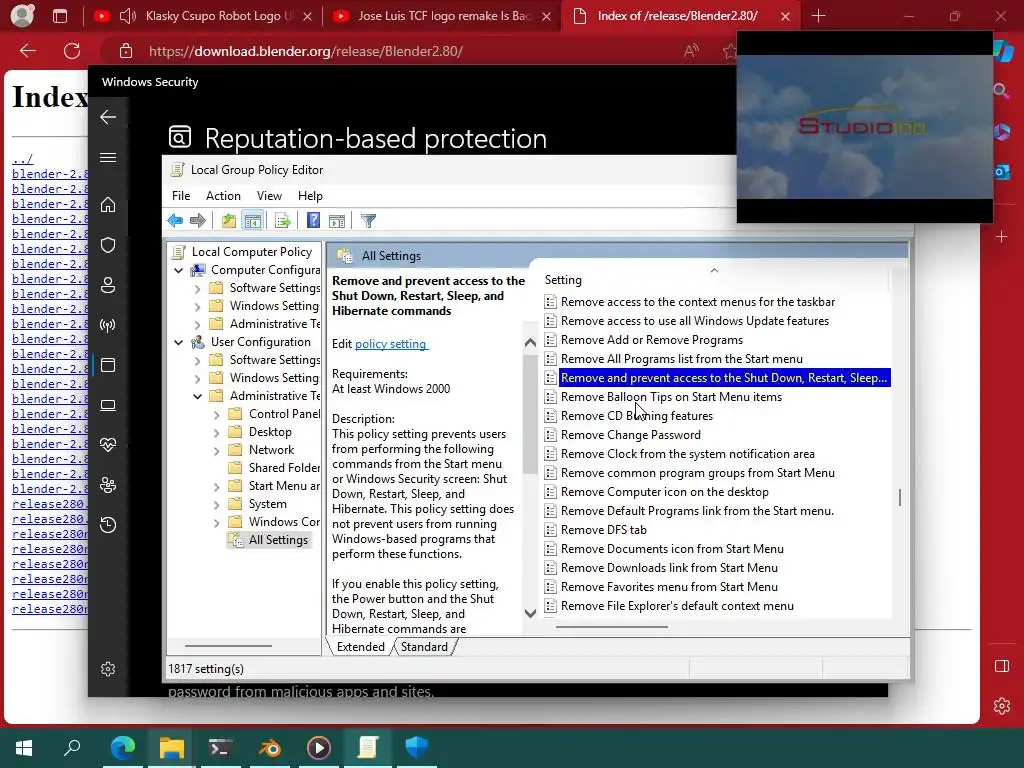Open Family options icon in sidebar
The width and height of the screenshot is (1024, 768).
(108, 485)
